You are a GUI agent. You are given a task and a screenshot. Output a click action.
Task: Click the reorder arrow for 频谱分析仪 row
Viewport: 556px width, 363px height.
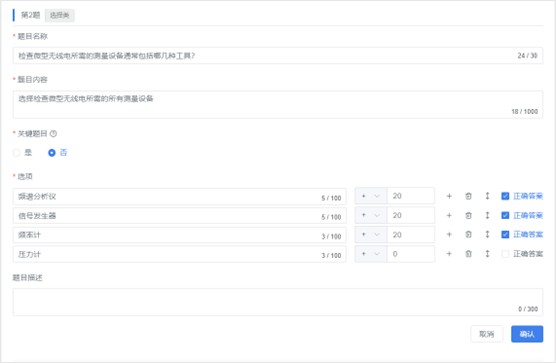pyautogui.click(x=487, y=196)
